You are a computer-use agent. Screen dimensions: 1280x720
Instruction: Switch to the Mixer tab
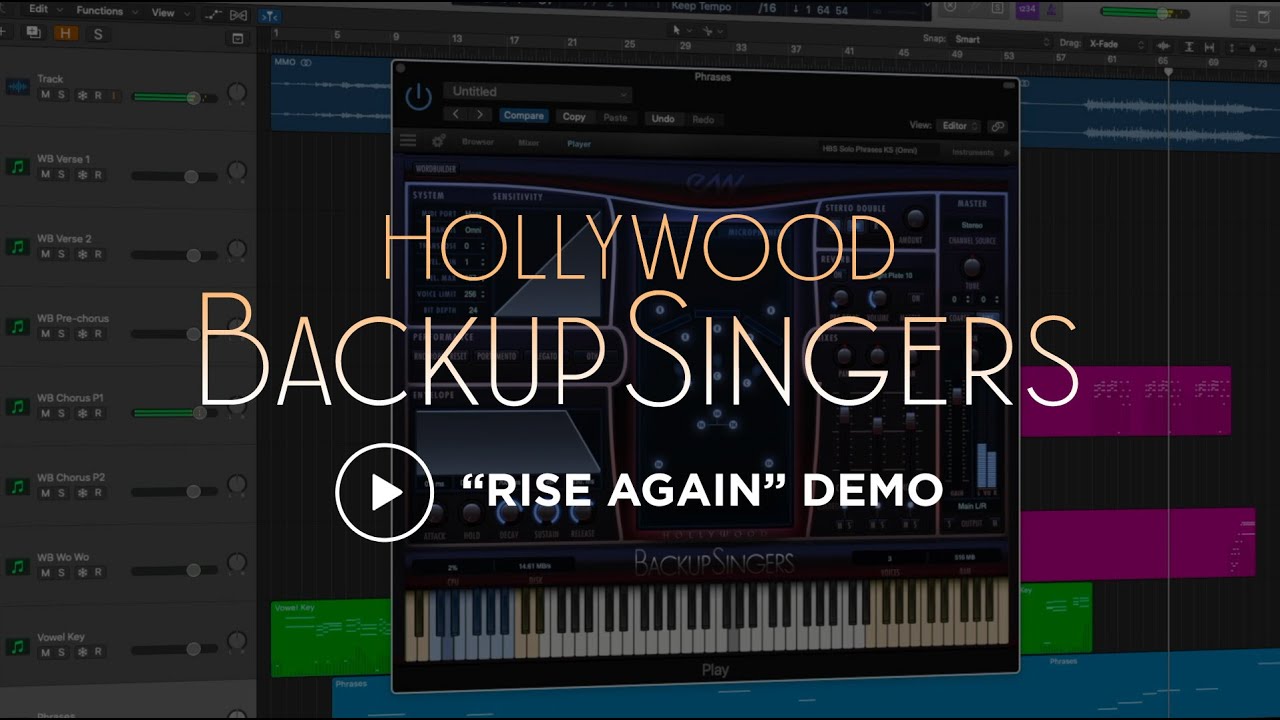(x=529, y=143)
